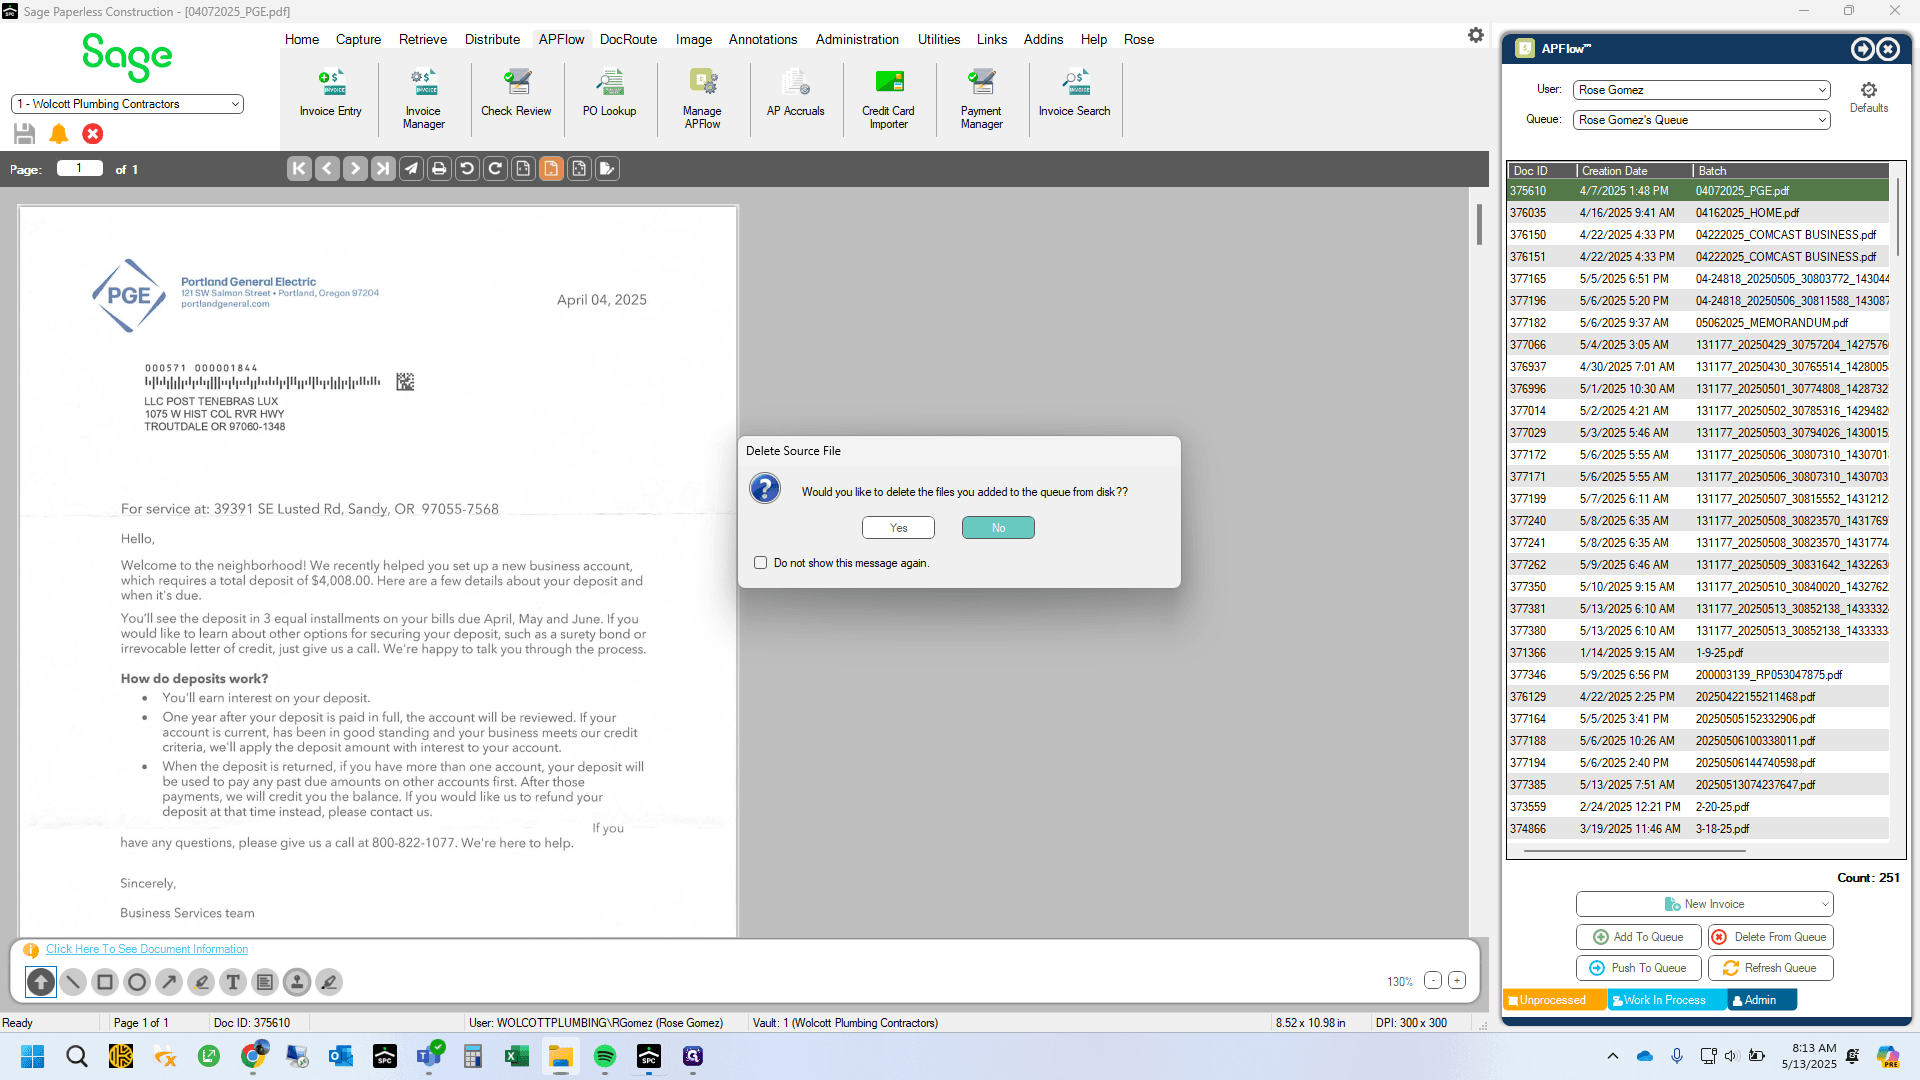Select the note annotation tool

(x=265, y=982)
